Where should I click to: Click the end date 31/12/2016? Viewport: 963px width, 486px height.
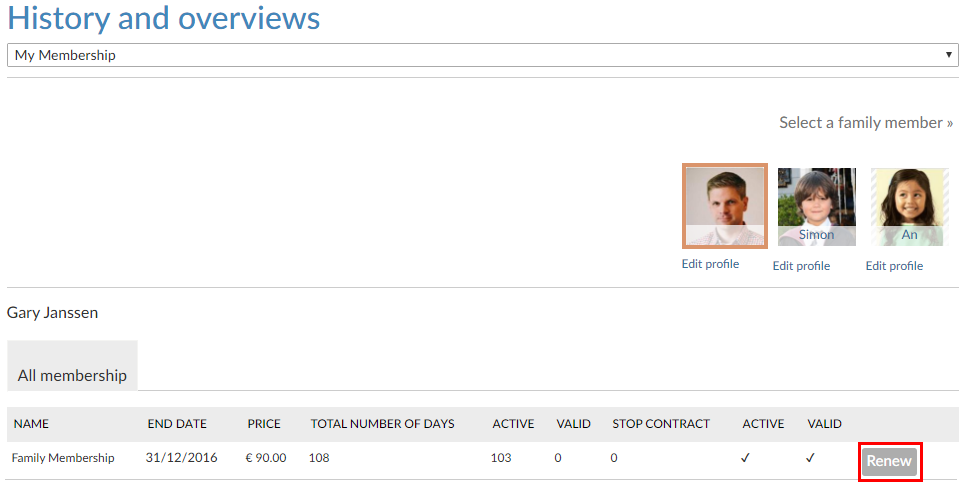[x=181, y=458]
